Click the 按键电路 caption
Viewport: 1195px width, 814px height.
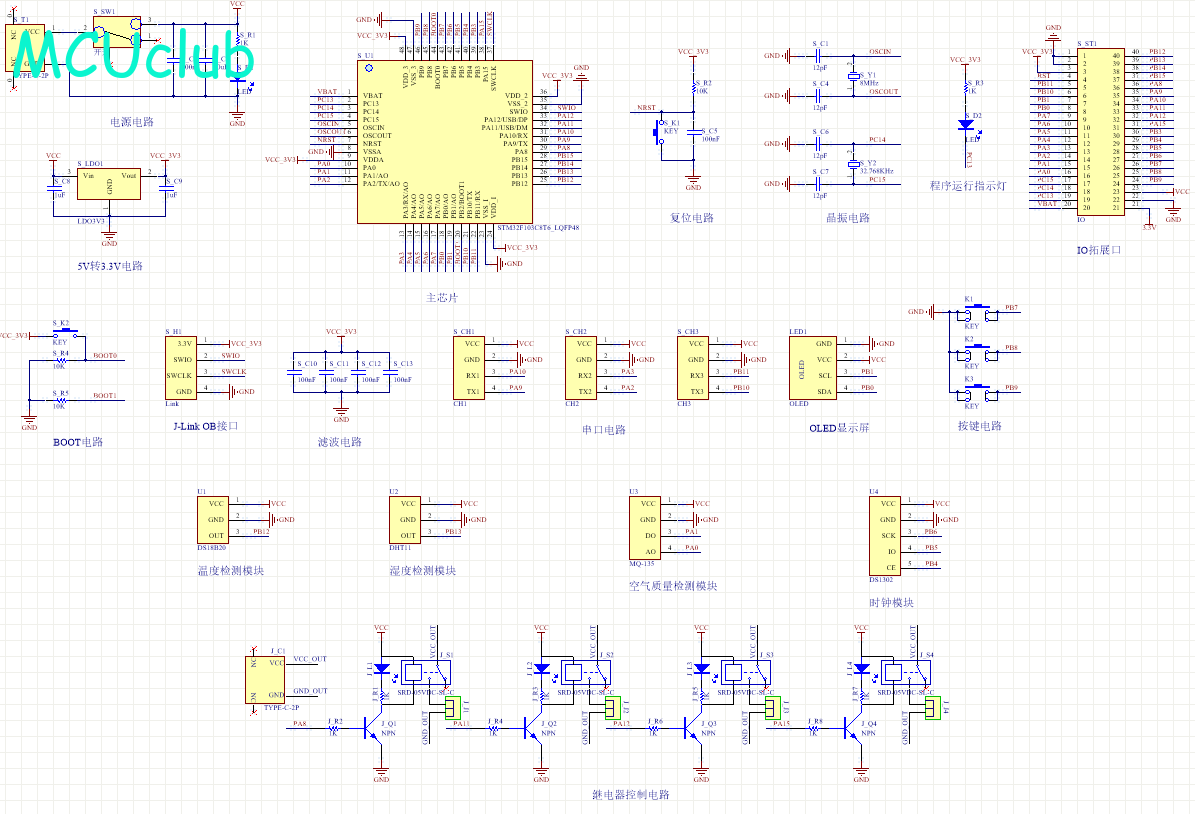[x=980, y=426]
